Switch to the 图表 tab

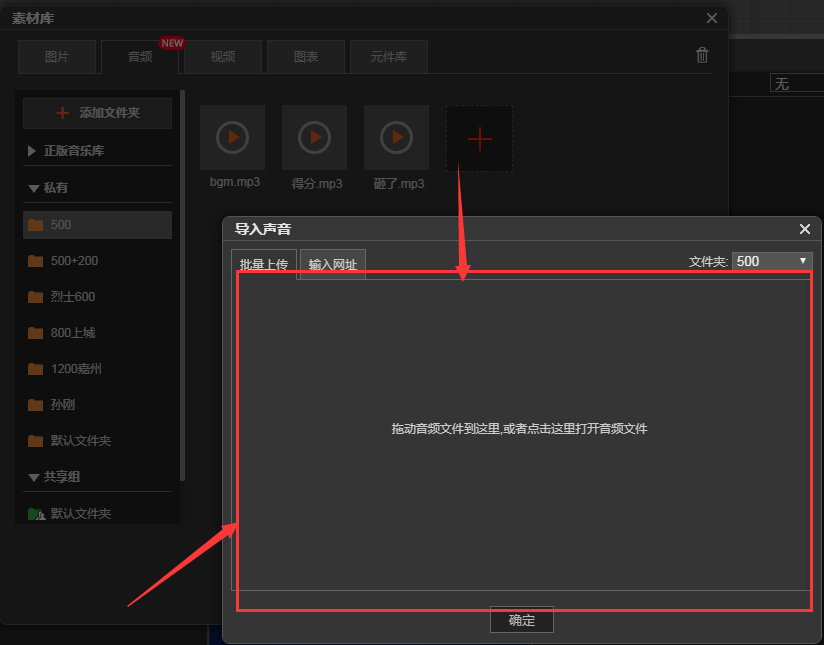point(306,57)
